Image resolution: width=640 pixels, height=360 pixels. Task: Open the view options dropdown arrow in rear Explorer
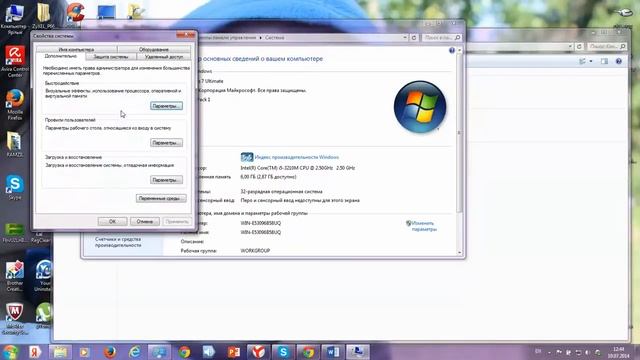pos(591,61)
